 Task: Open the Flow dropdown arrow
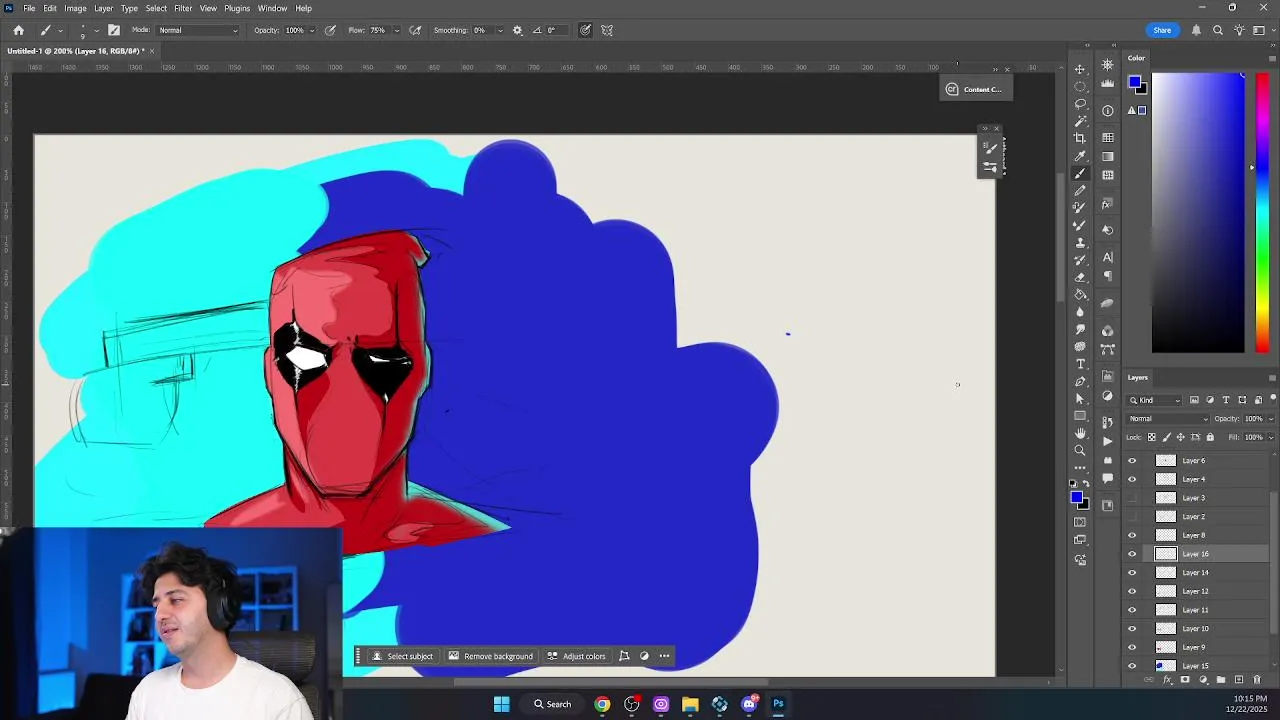coord(395,30)
